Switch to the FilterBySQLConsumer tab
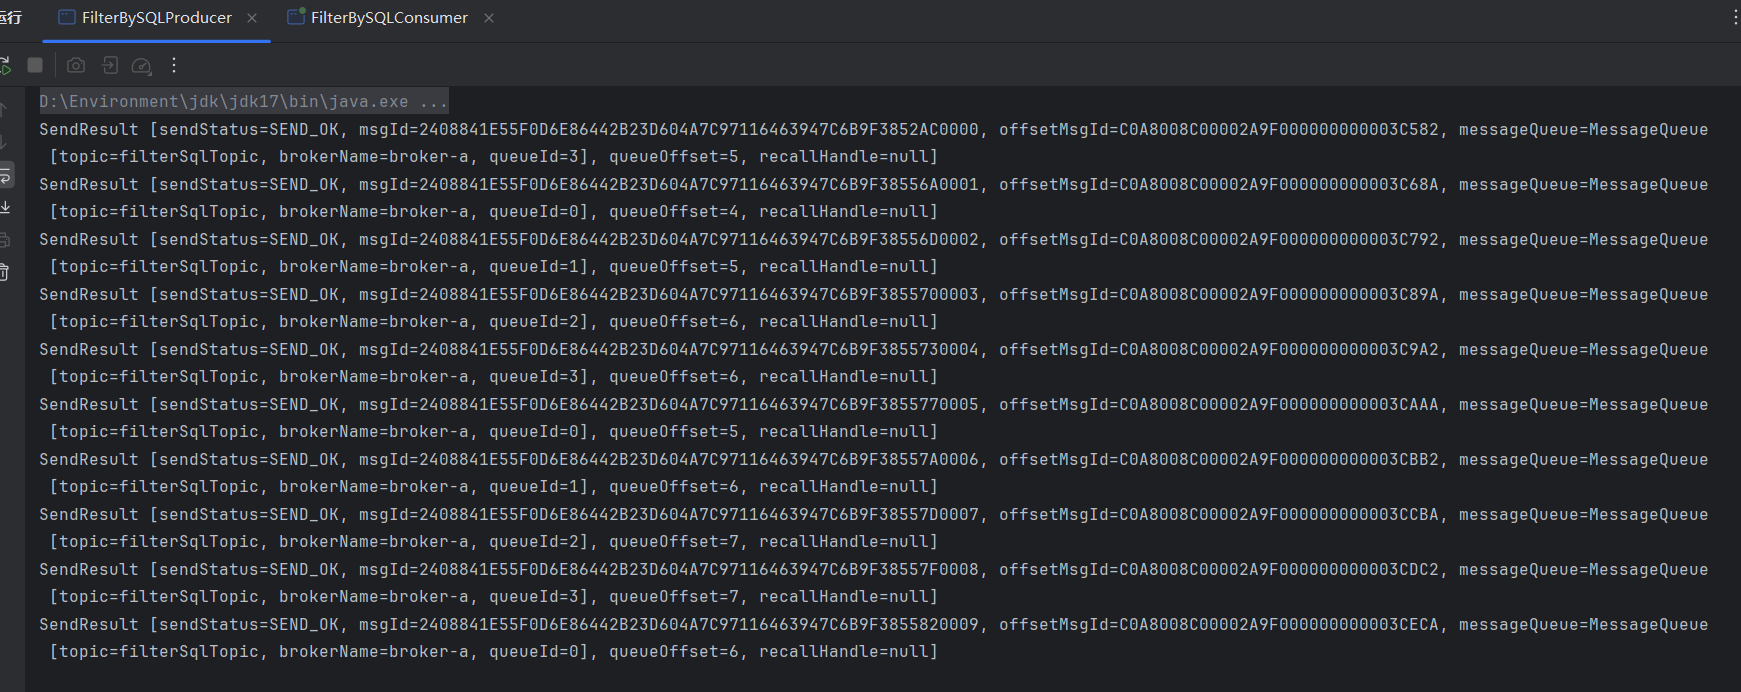The height and width of the screenshot is (692, 1741). 389,18
